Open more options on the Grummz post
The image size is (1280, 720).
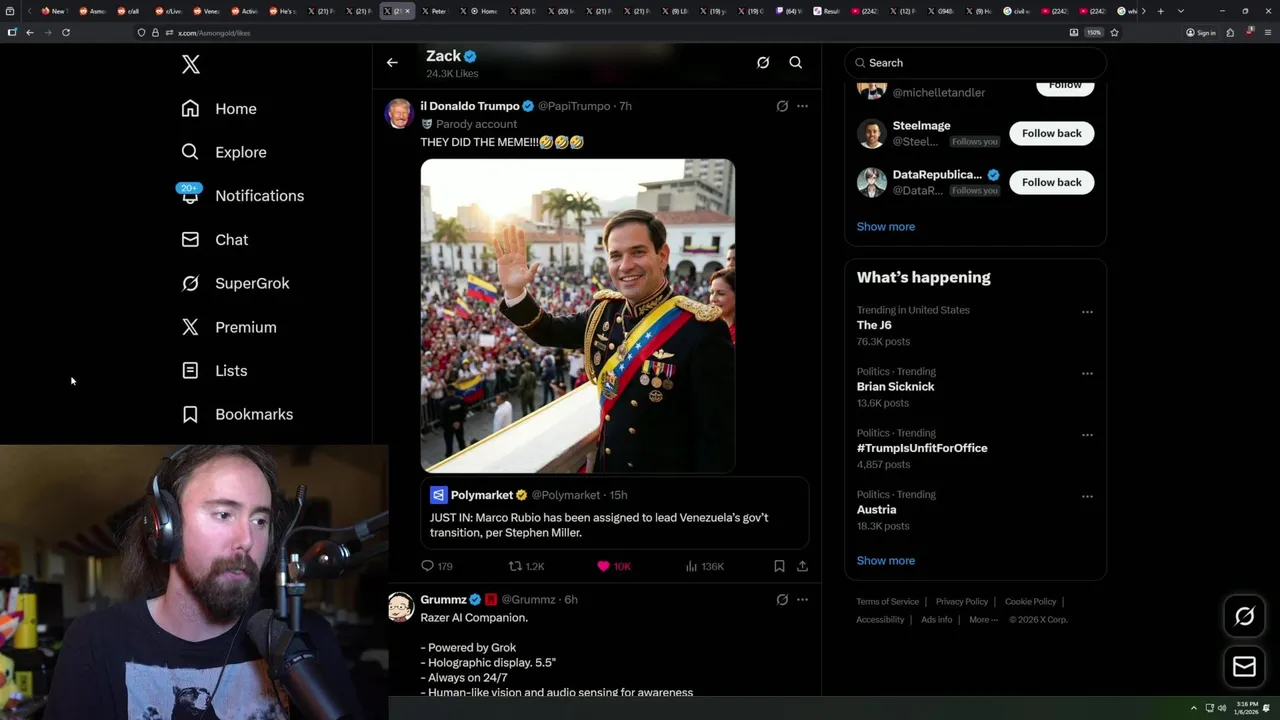[x=802, y=600]
